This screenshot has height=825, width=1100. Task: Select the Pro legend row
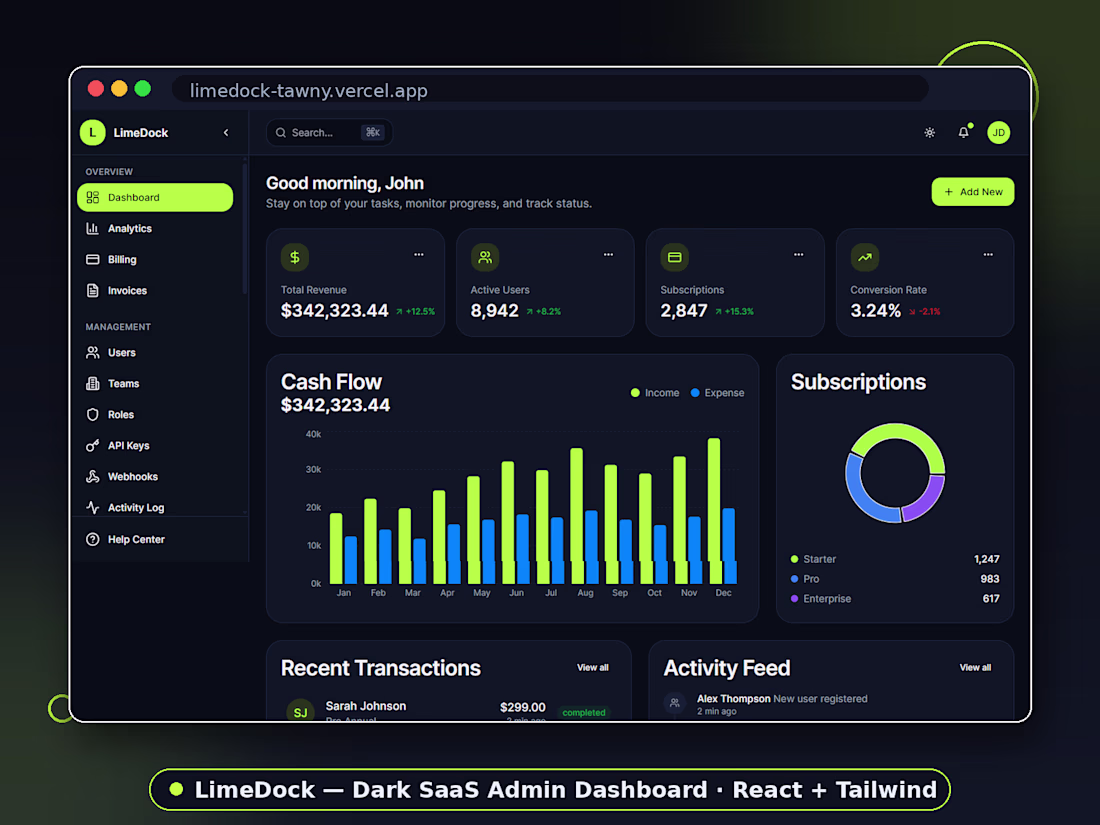coord(894,579)
